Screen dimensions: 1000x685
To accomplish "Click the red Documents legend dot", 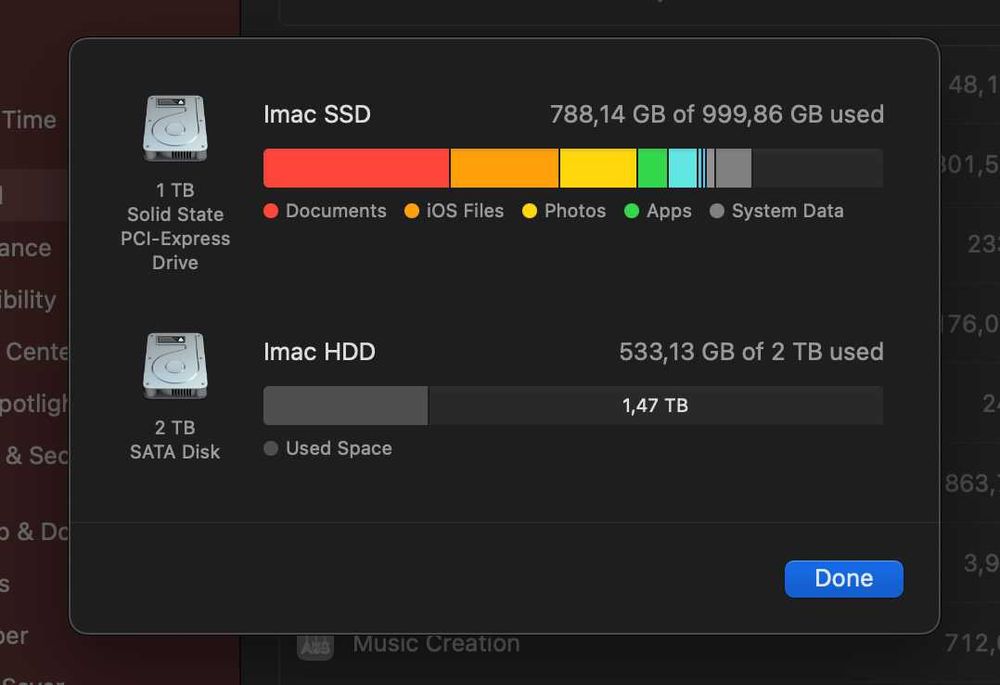I will (271, 211).
